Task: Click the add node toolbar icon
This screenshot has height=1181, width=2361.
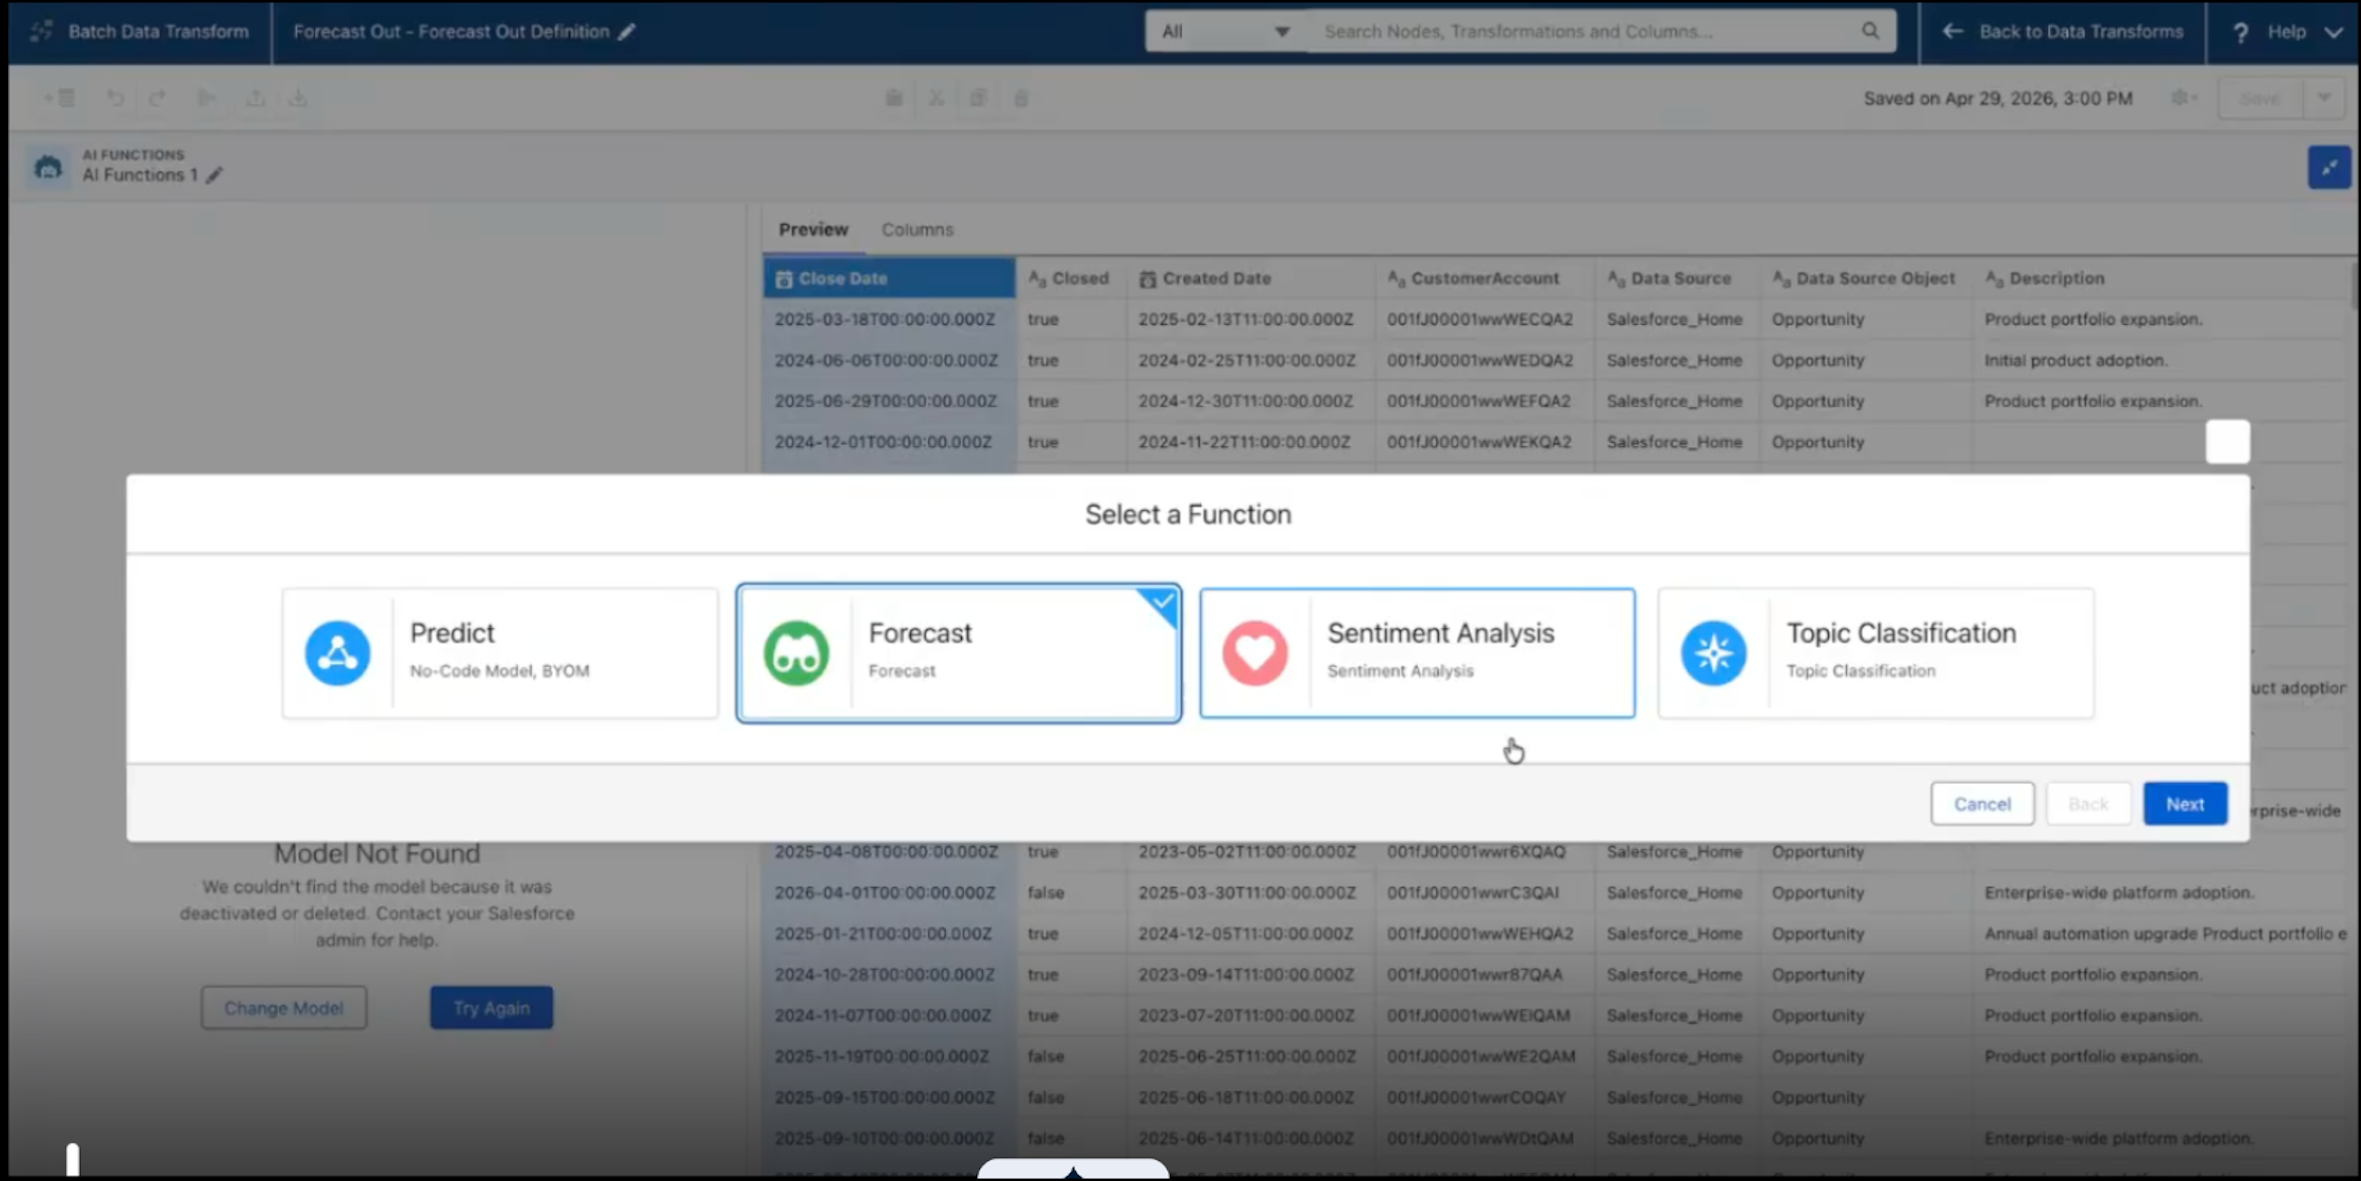Action: tap(59, 98)
